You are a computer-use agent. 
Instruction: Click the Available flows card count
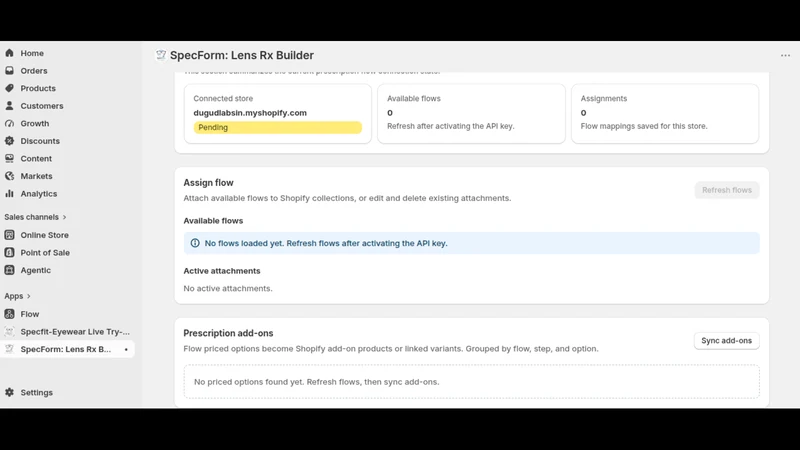tap(390, 113)
